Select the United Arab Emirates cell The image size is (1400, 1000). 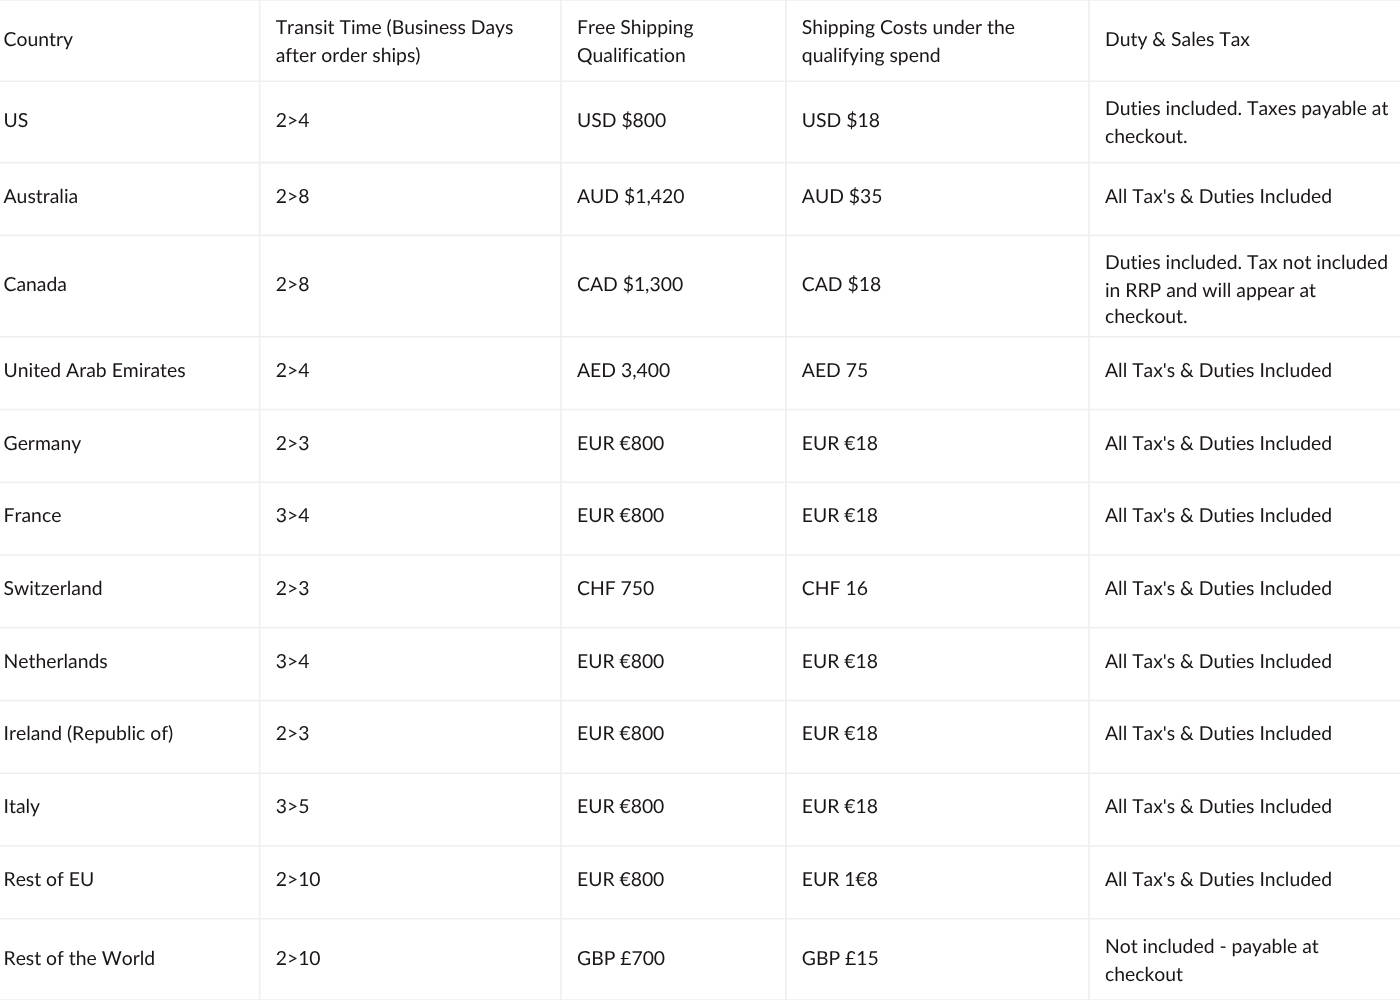95,371
